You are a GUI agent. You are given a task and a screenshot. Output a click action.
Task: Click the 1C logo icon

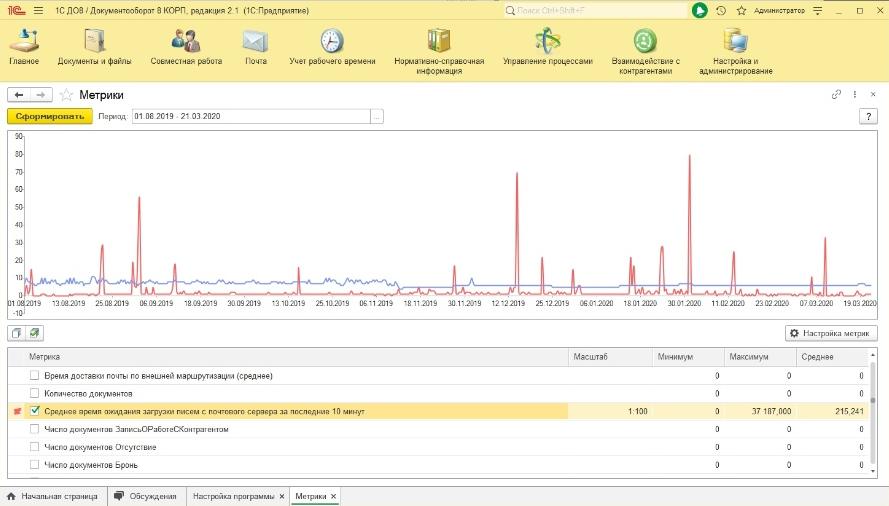16,10
